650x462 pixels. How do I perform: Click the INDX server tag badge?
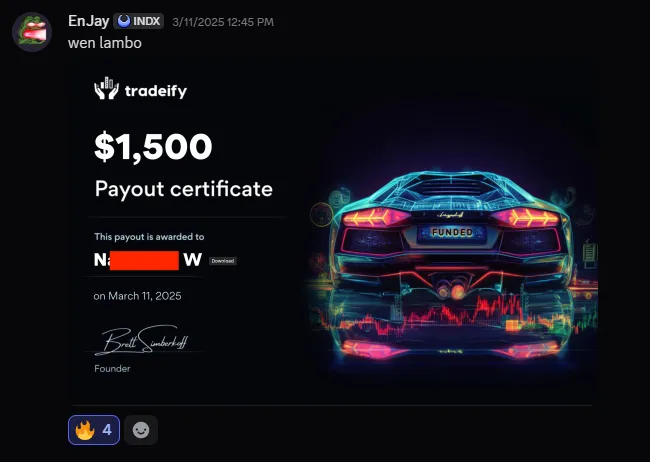pyautogui.click(x=138, y=21)
